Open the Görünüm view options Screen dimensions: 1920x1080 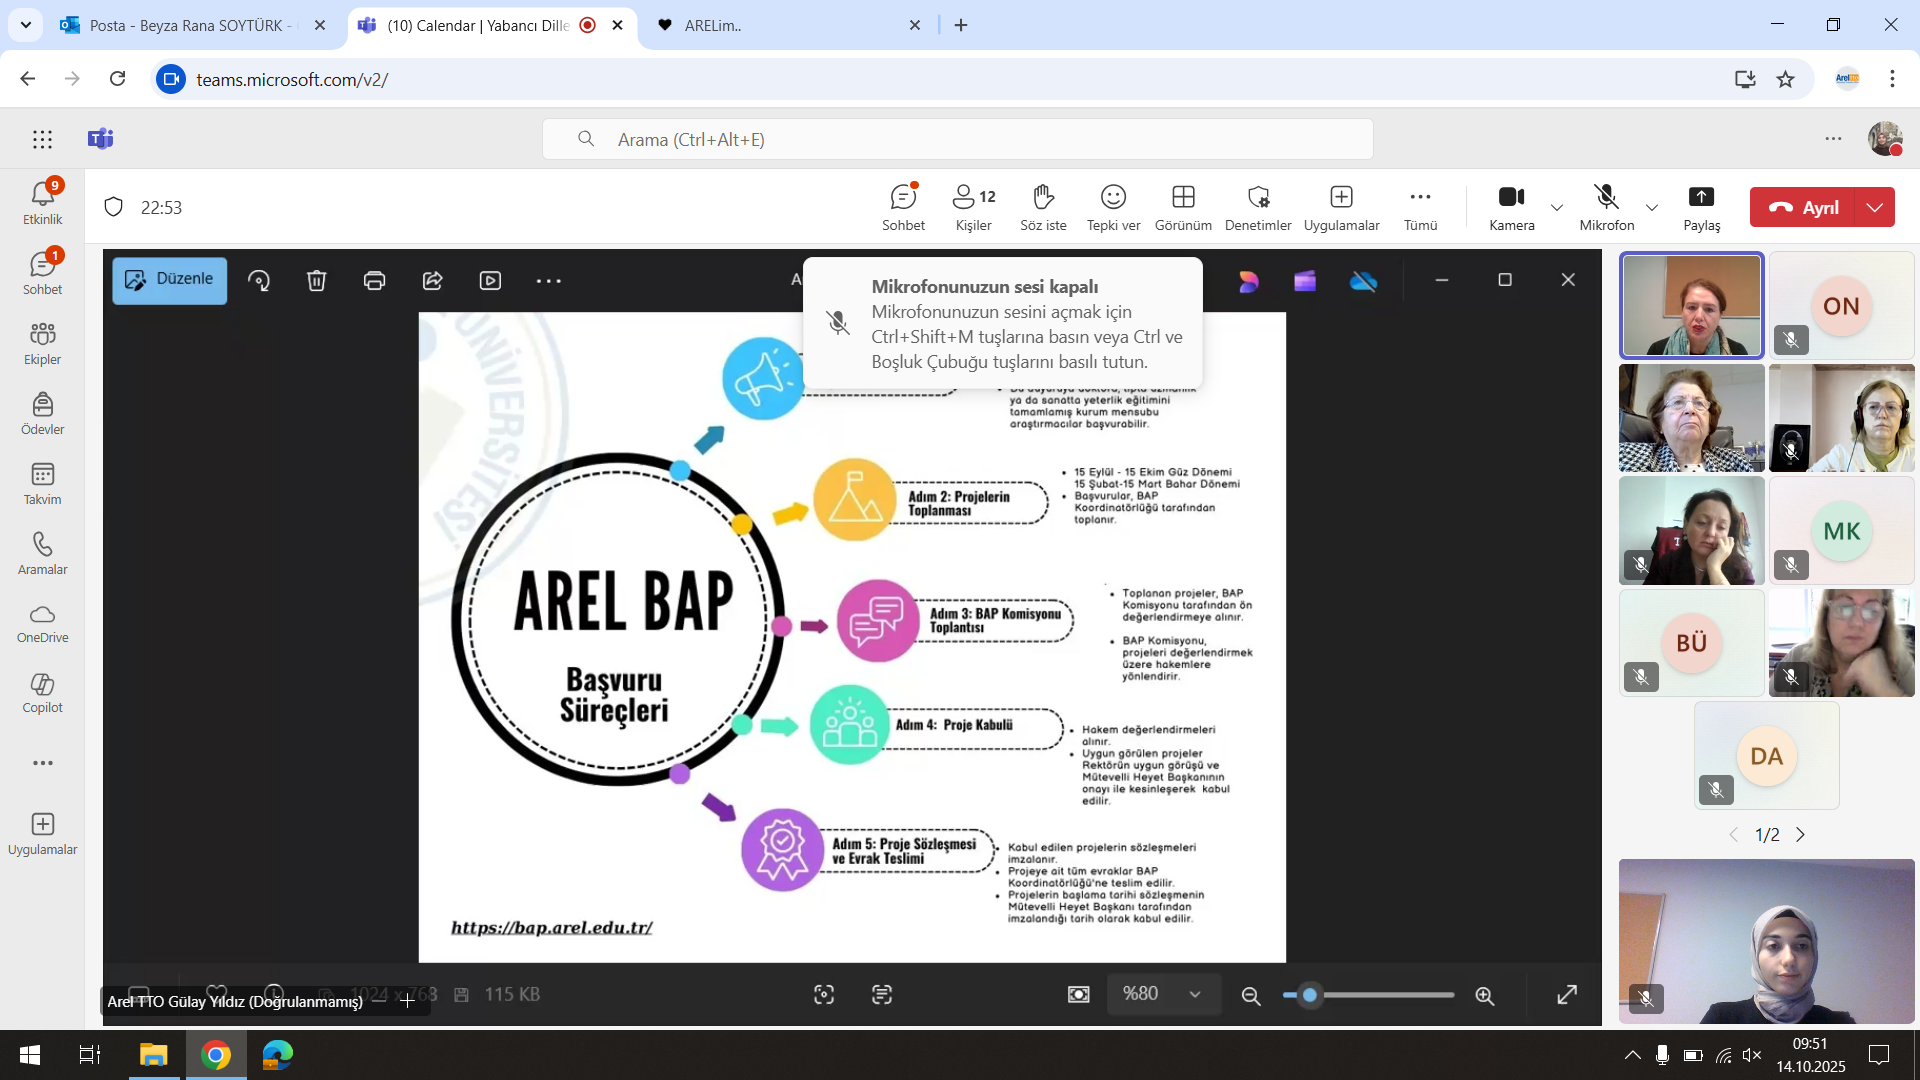point(1183,207)
